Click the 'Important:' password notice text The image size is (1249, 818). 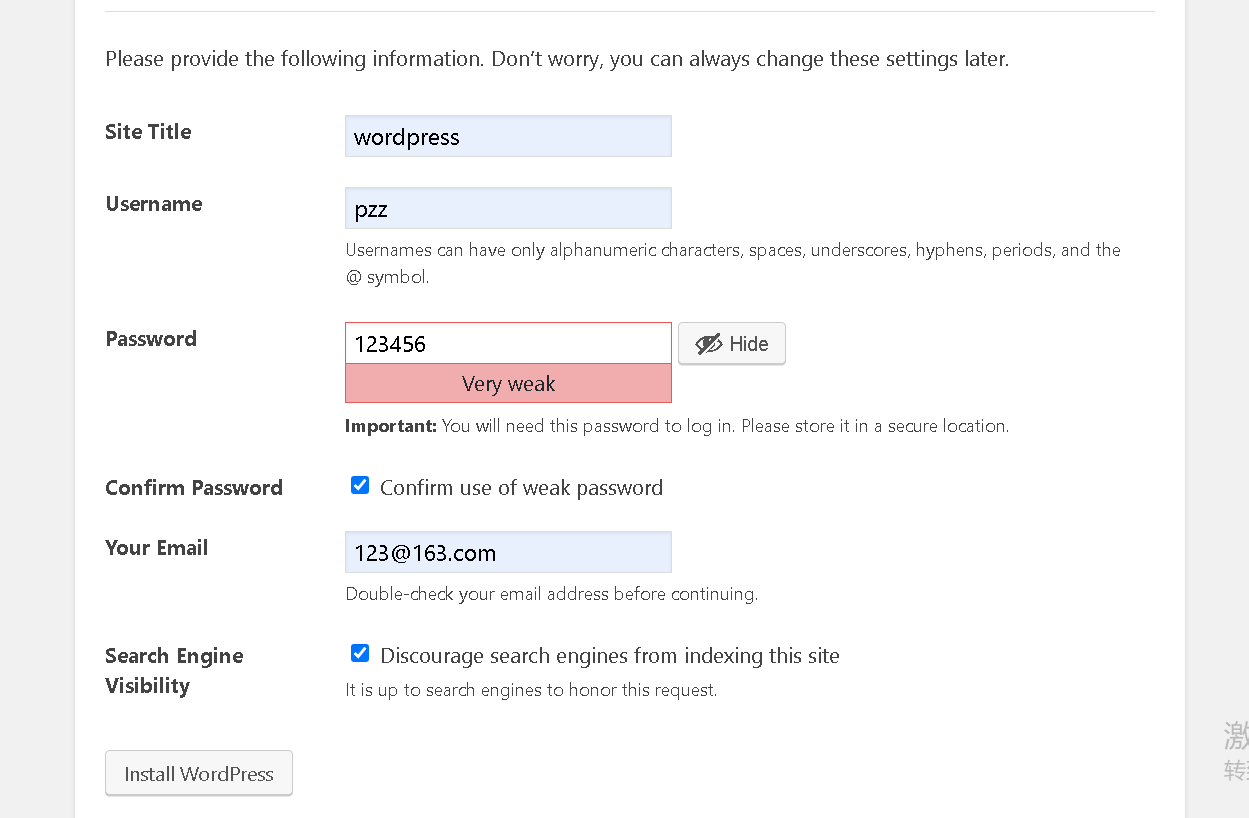[x=677, y=426]
